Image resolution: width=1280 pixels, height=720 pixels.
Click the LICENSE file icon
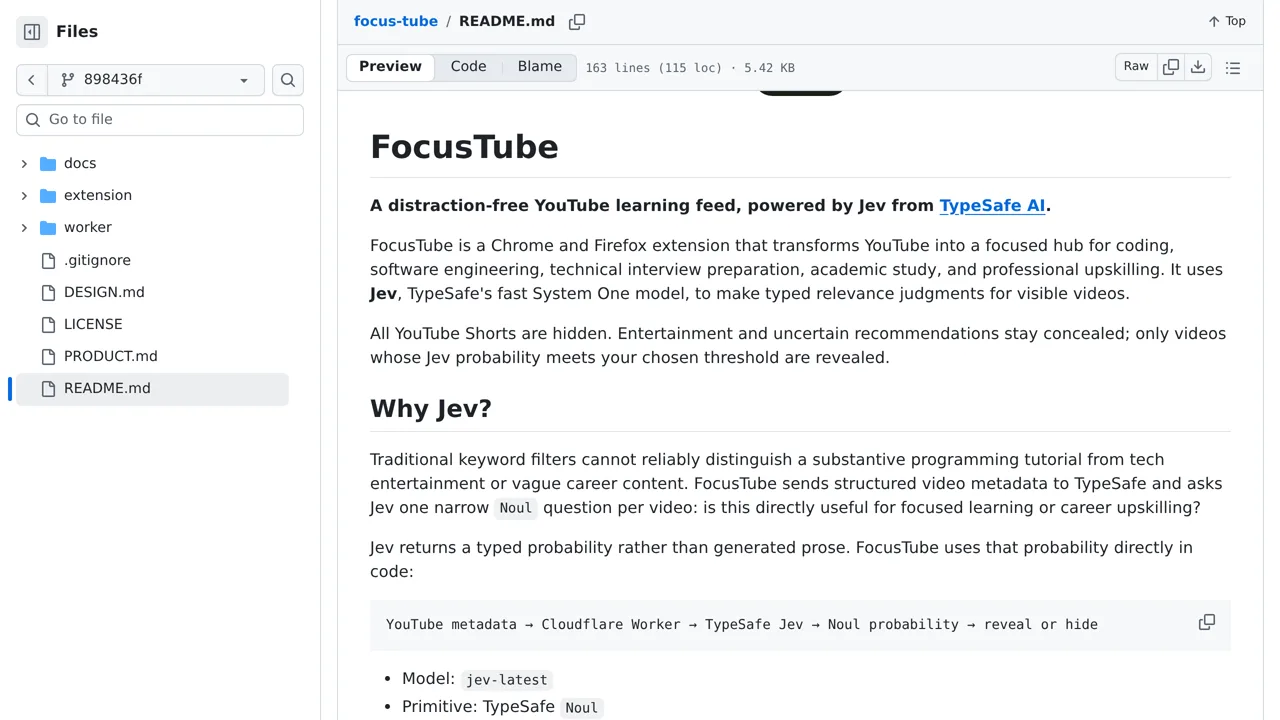click(48, 324)
